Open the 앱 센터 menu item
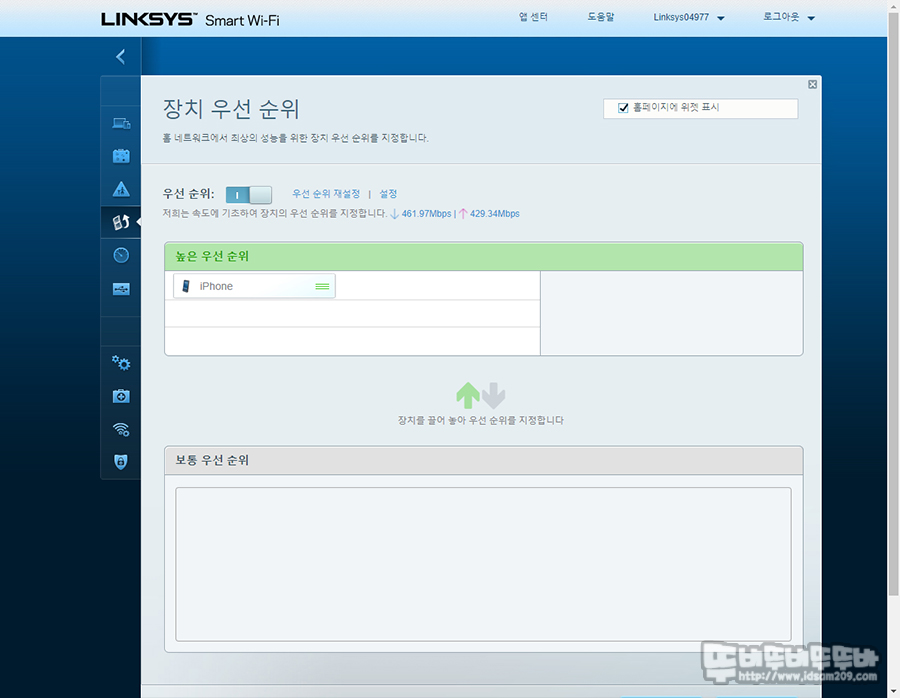This screenshot has width=900, height=698. 533,17
